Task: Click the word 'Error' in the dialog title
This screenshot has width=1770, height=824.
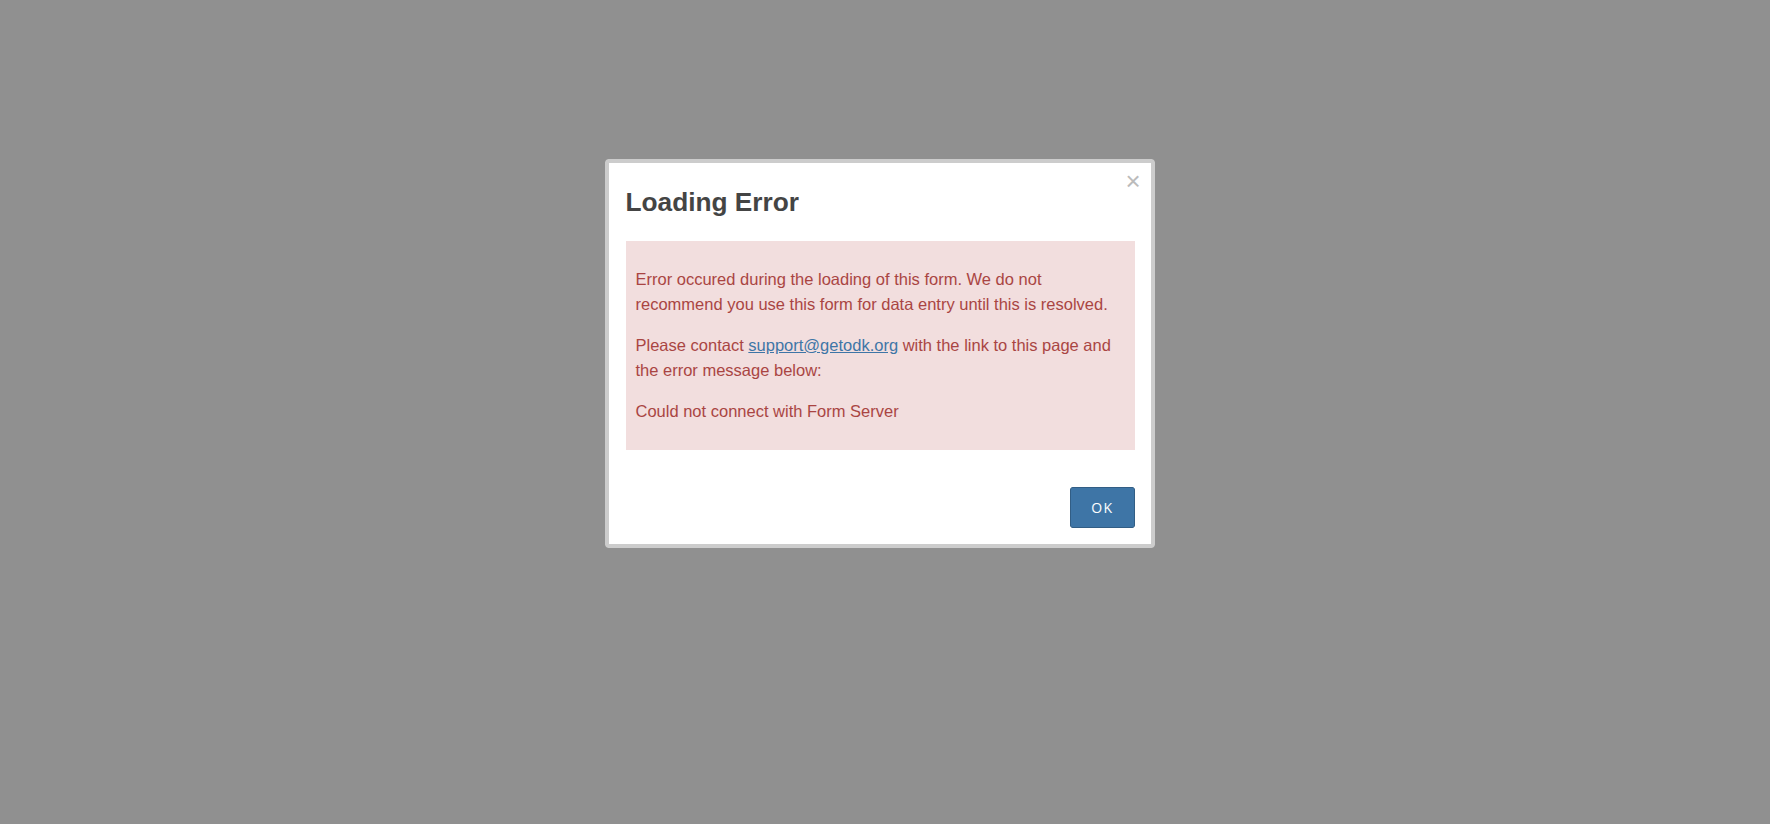Action: (767, 202)
